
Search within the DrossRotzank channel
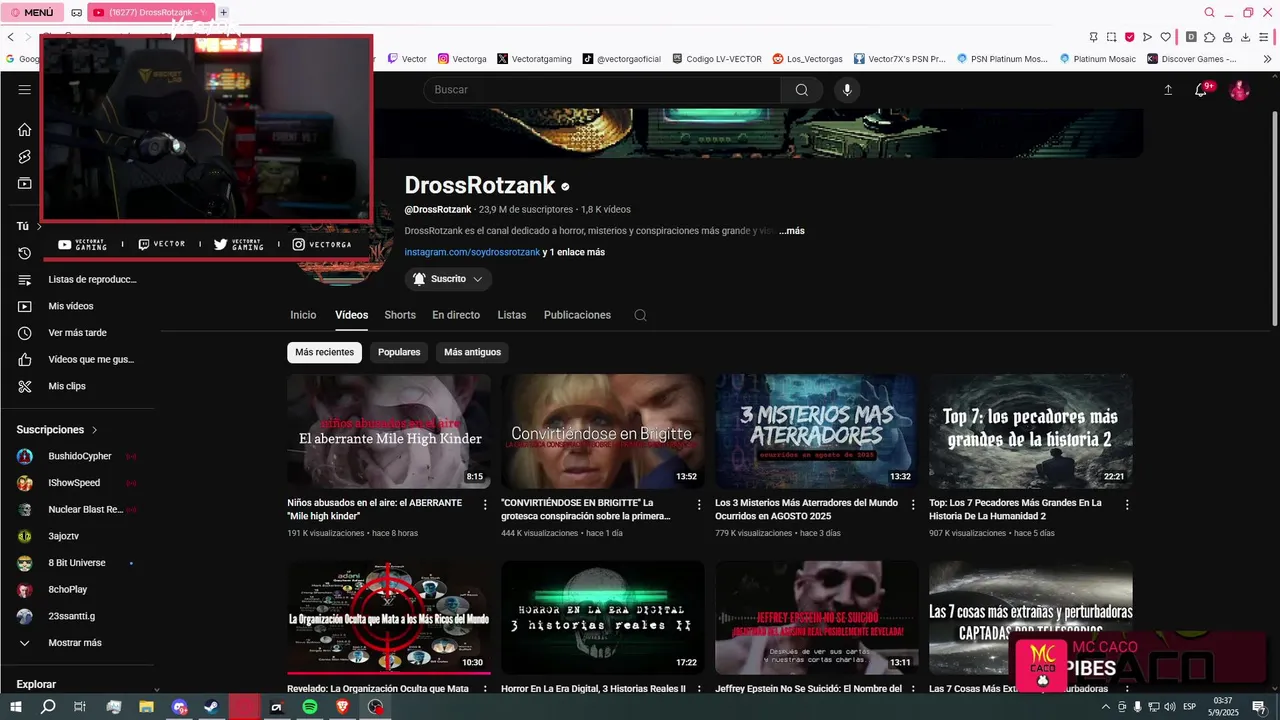(640, 315)
